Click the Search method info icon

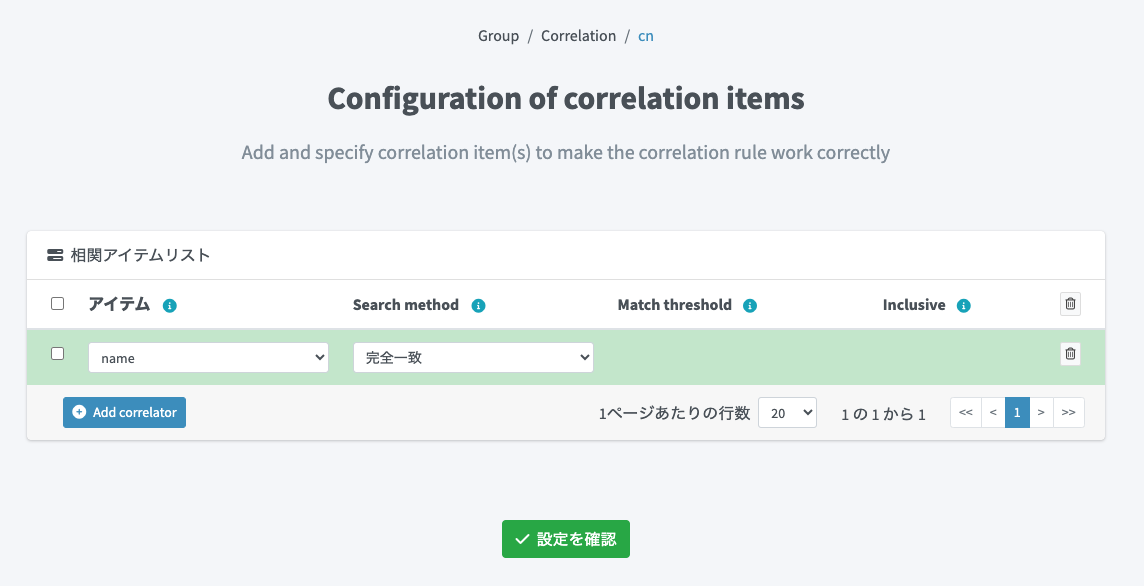tap(478, 306)
